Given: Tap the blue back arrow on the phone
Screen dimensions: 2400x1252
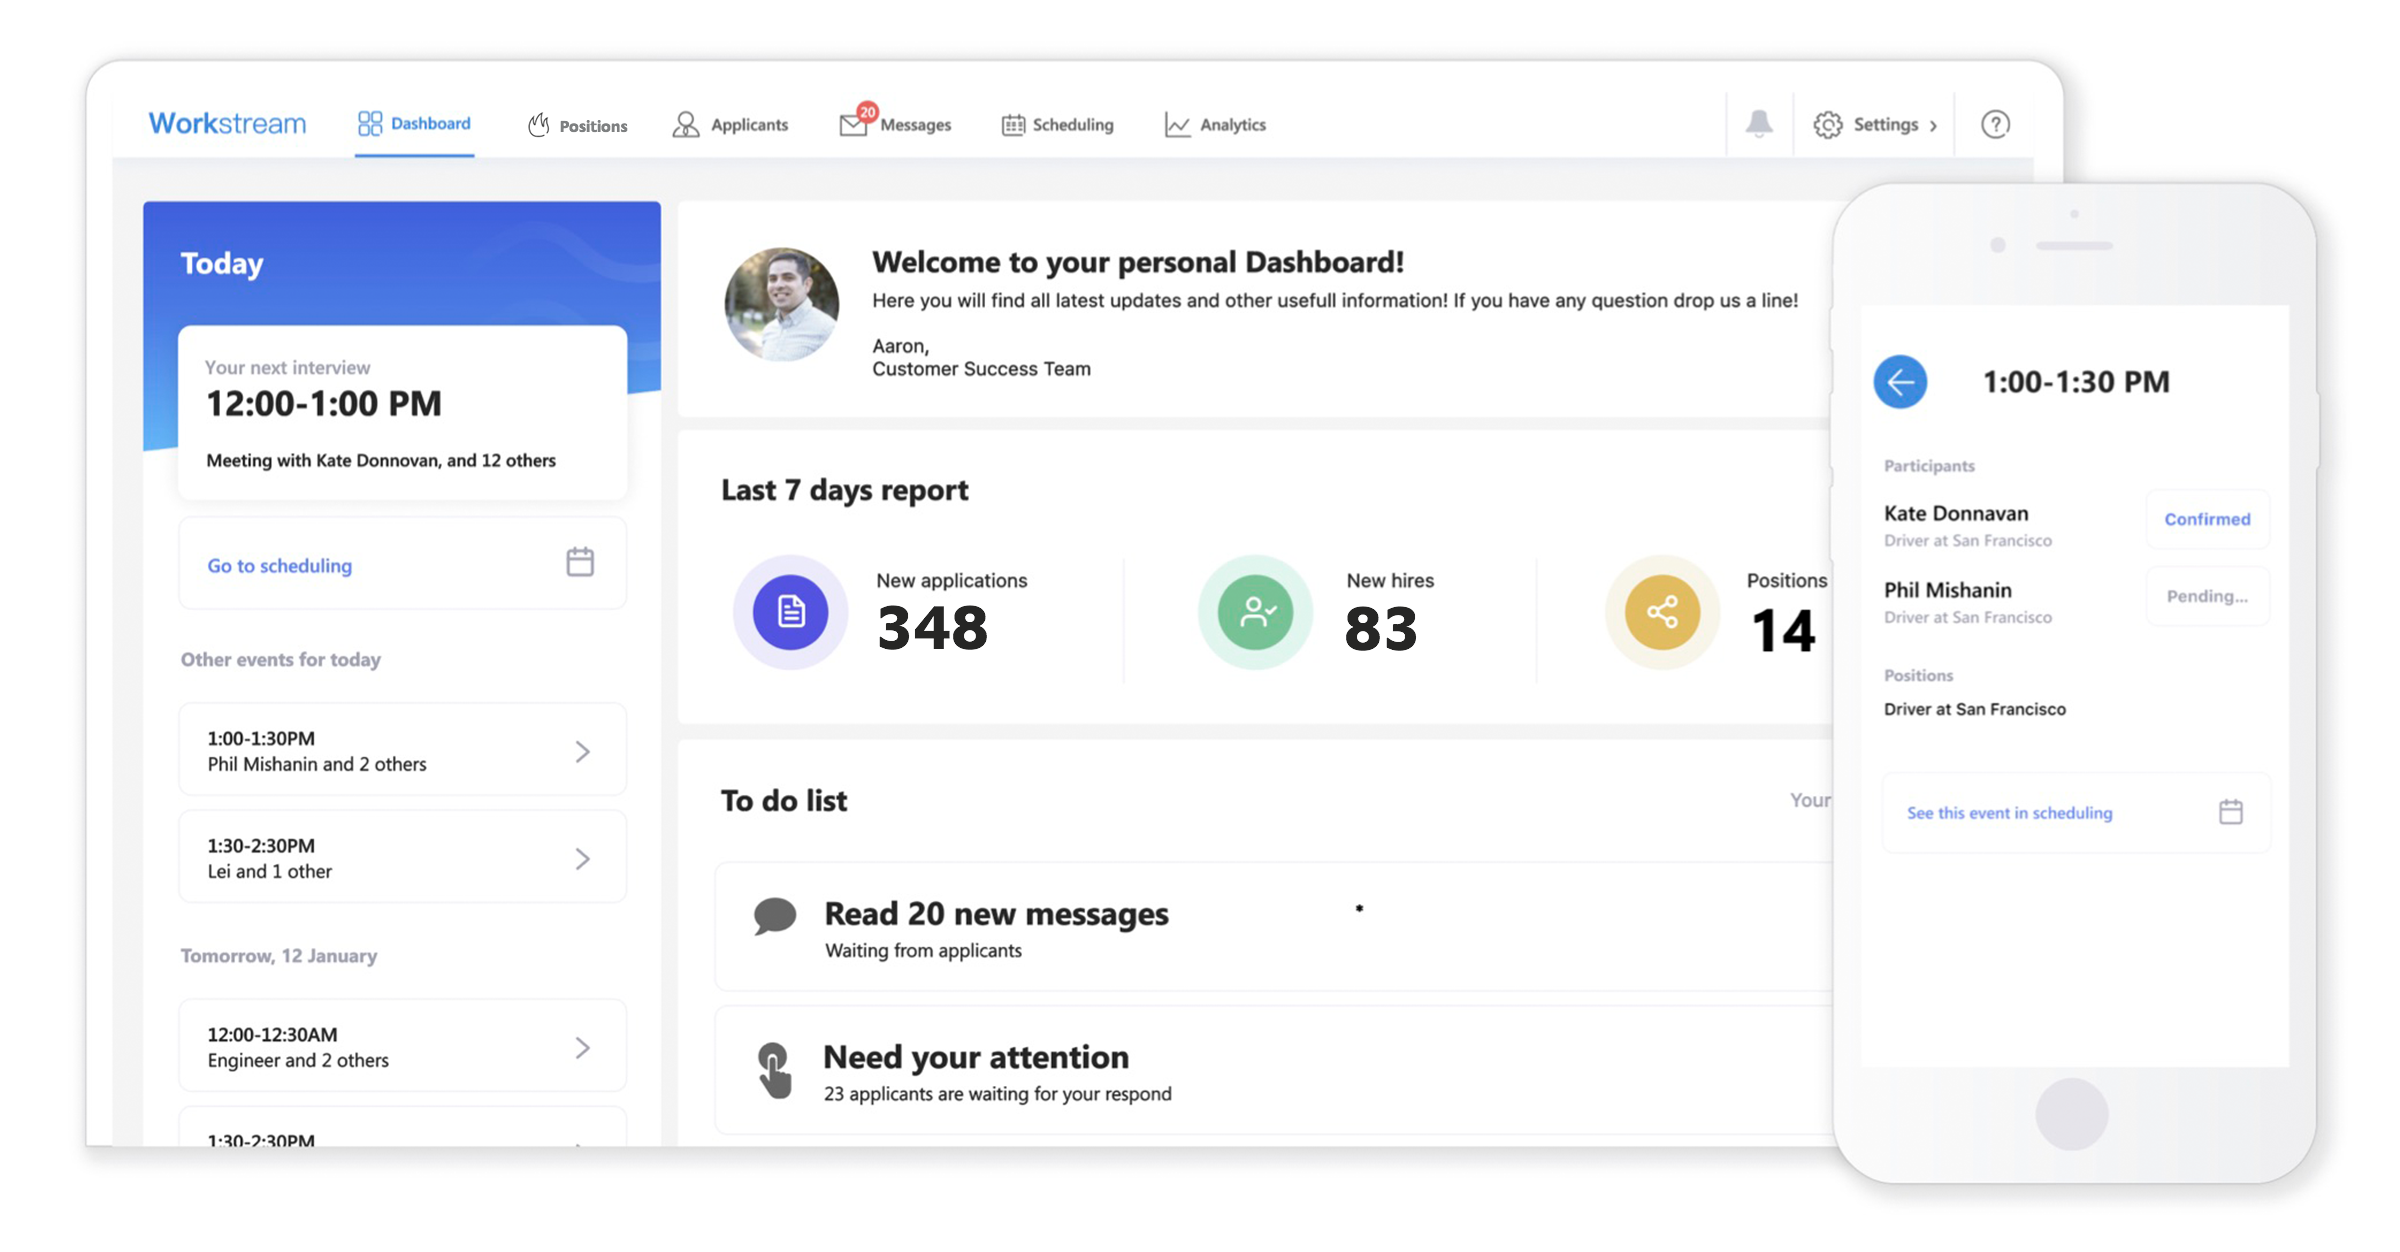Looking at the screenshot, I should coord(1900,382).
